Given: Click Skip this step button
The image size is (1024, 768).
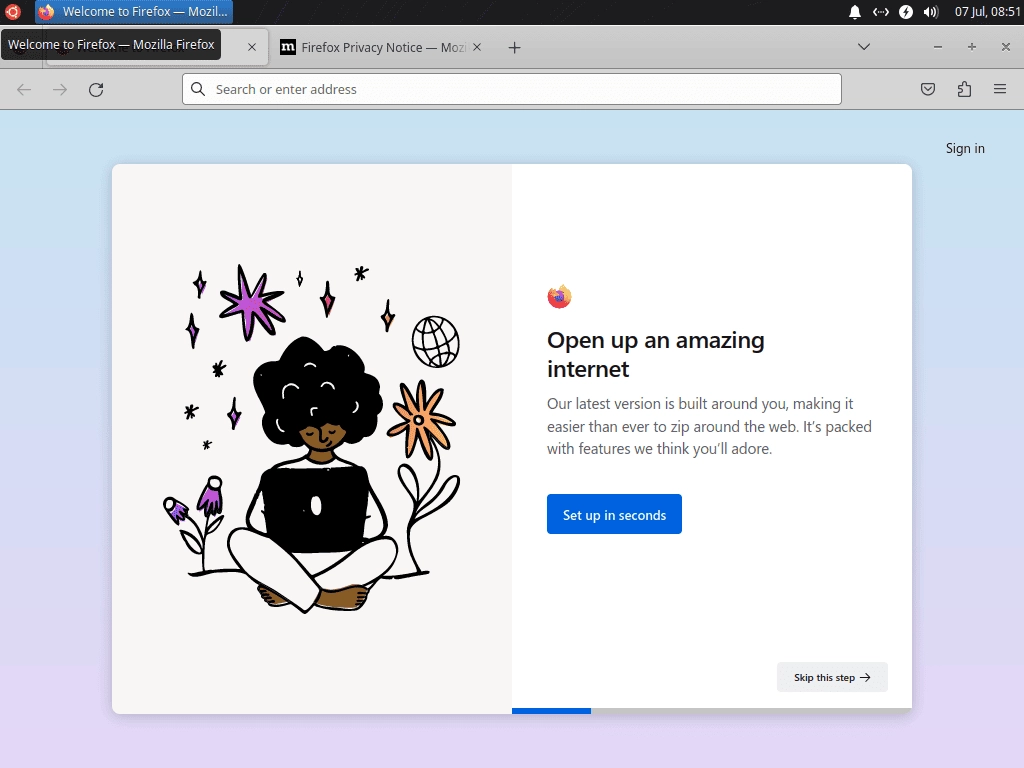Looking at the screenshot, I should 832,677.
